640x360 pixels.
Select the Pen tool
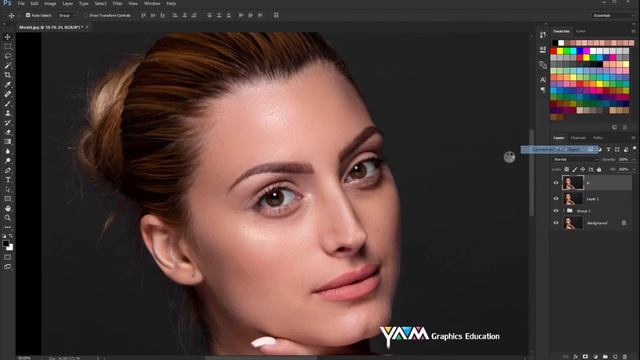pos(8,170)
